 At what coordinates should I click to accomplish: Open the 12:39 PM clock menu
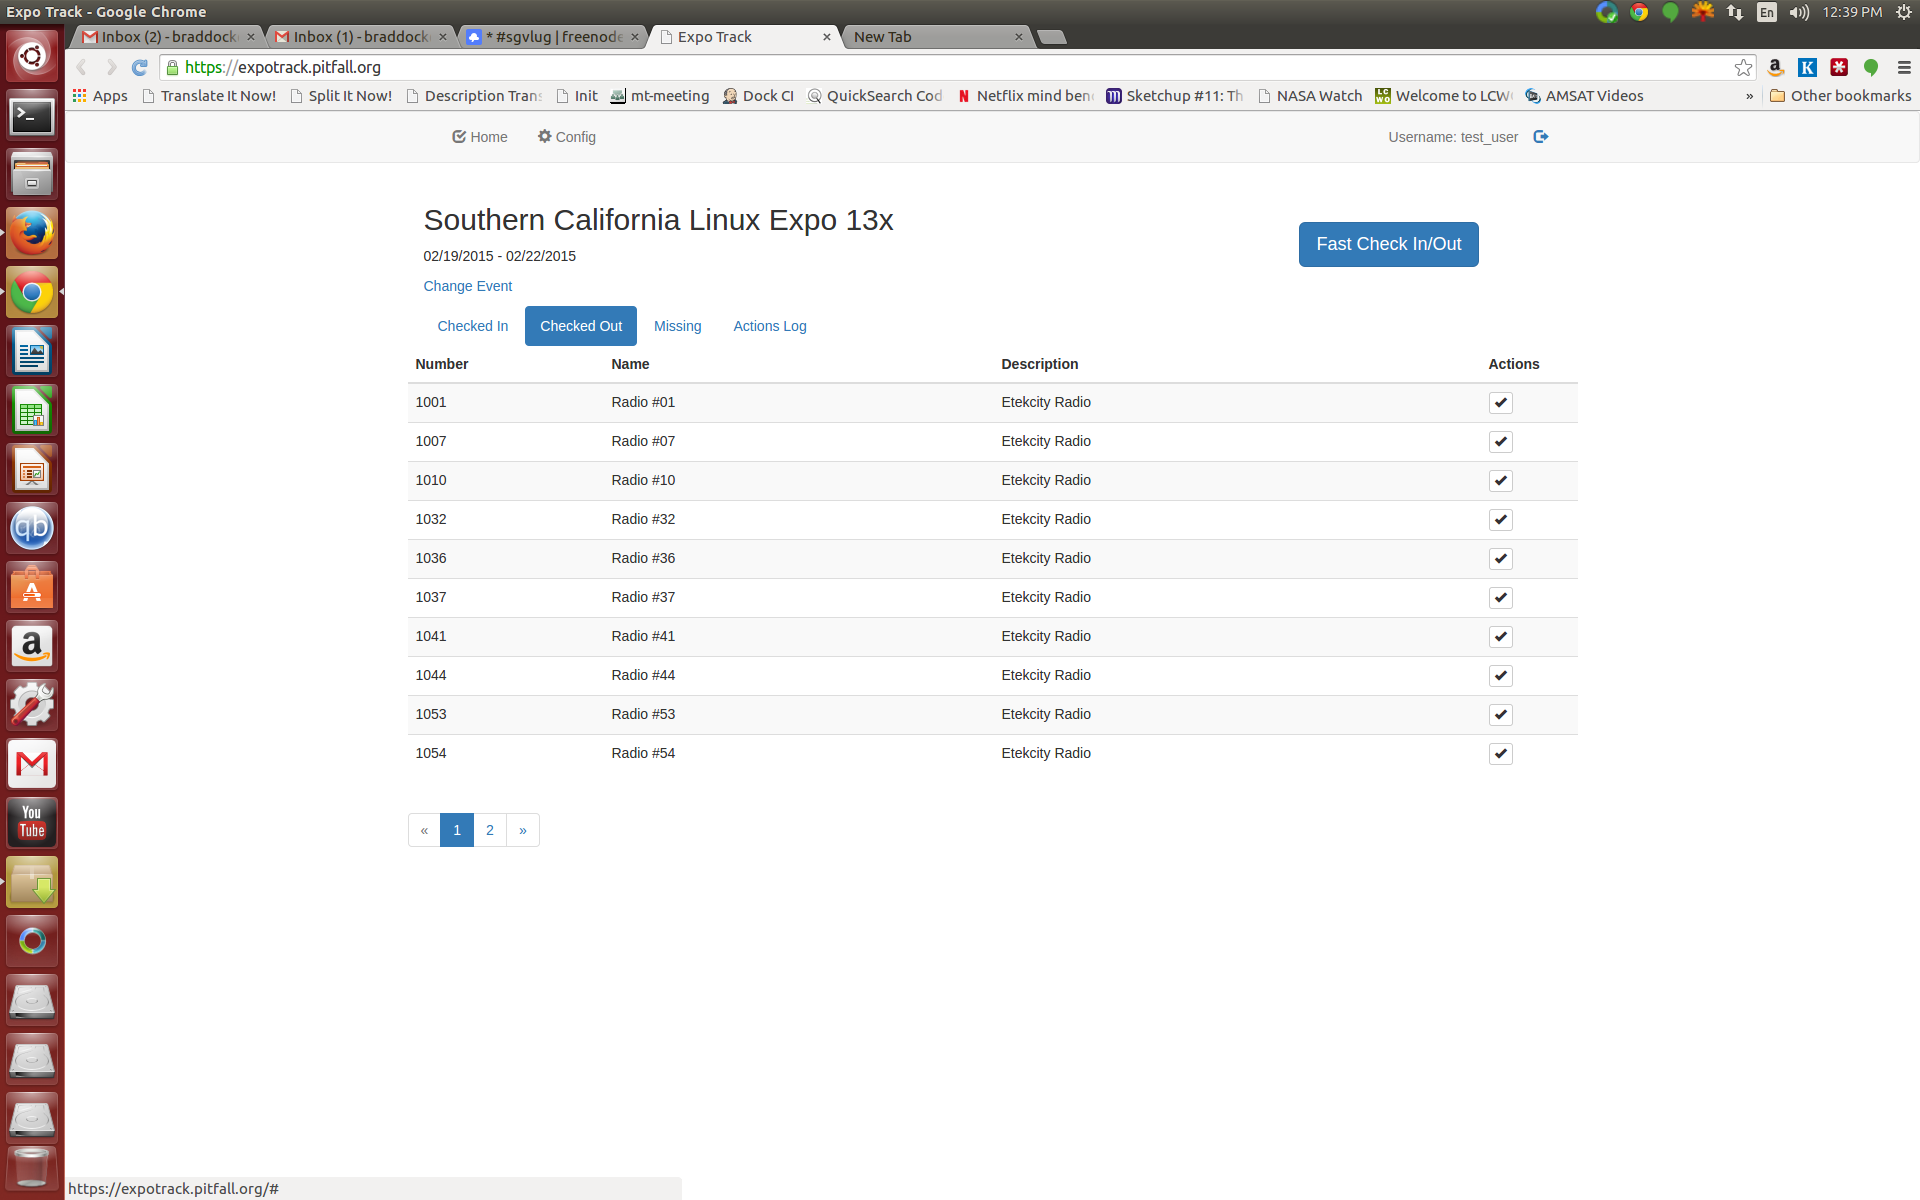pos(1852,12)
